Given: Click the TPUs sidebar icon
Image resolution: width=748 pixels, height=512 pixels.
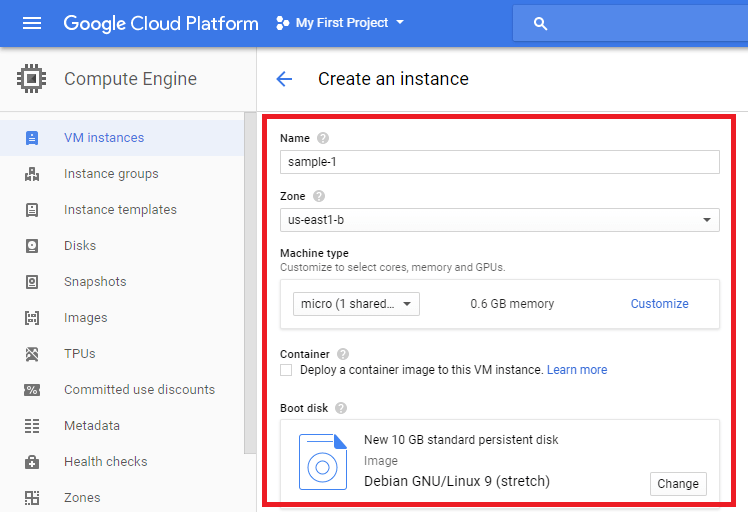Looking at the screenshot, I should click(x=32, y=354).
